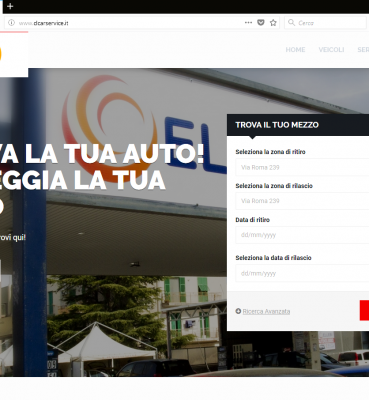Viewport: 369px width, 400px height.
Task: Click the search magnifier icon
Action: tap(291, 23)
